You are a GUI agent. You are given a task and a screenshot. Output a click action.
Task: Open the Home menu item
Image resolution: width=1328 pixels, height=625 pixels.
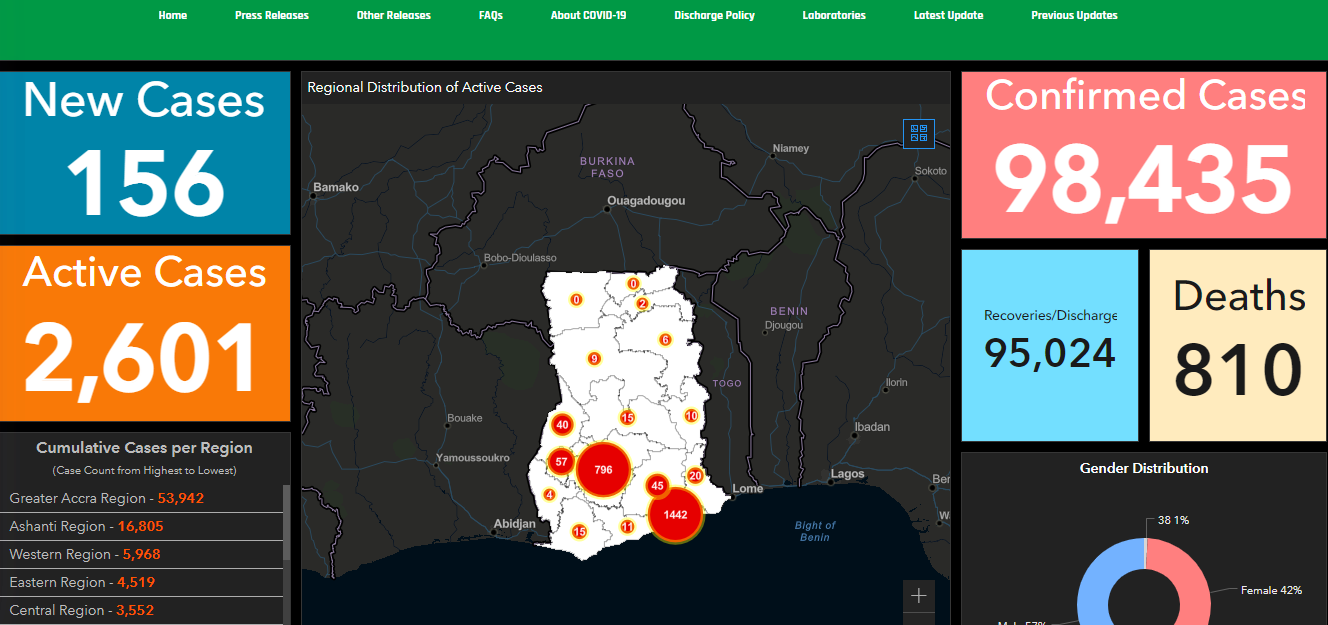pyautogui.click(x=173, y=16)
